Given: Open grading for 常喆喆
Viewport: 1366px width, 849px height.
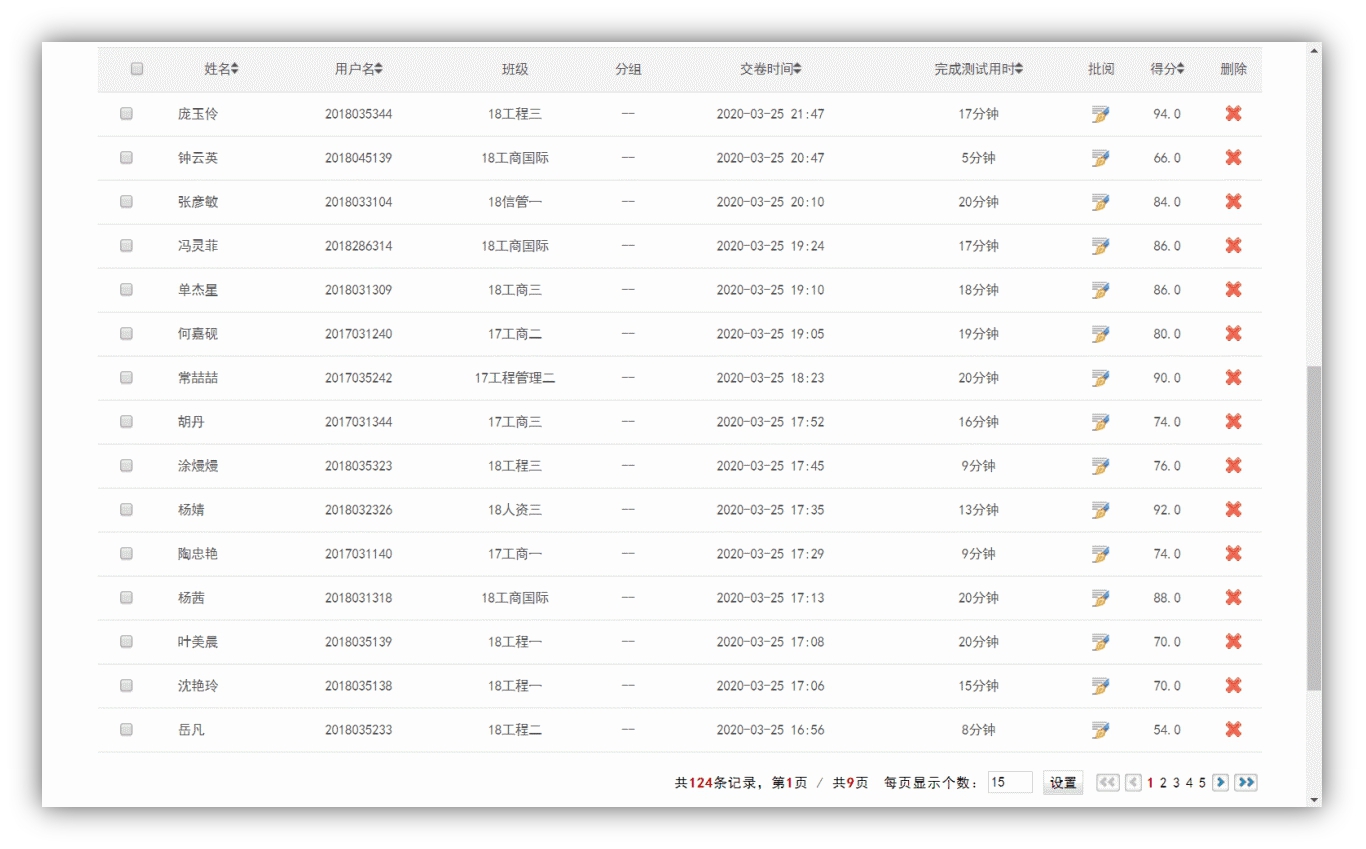Looking at the screenshot, I should (x=1100, y=378).
